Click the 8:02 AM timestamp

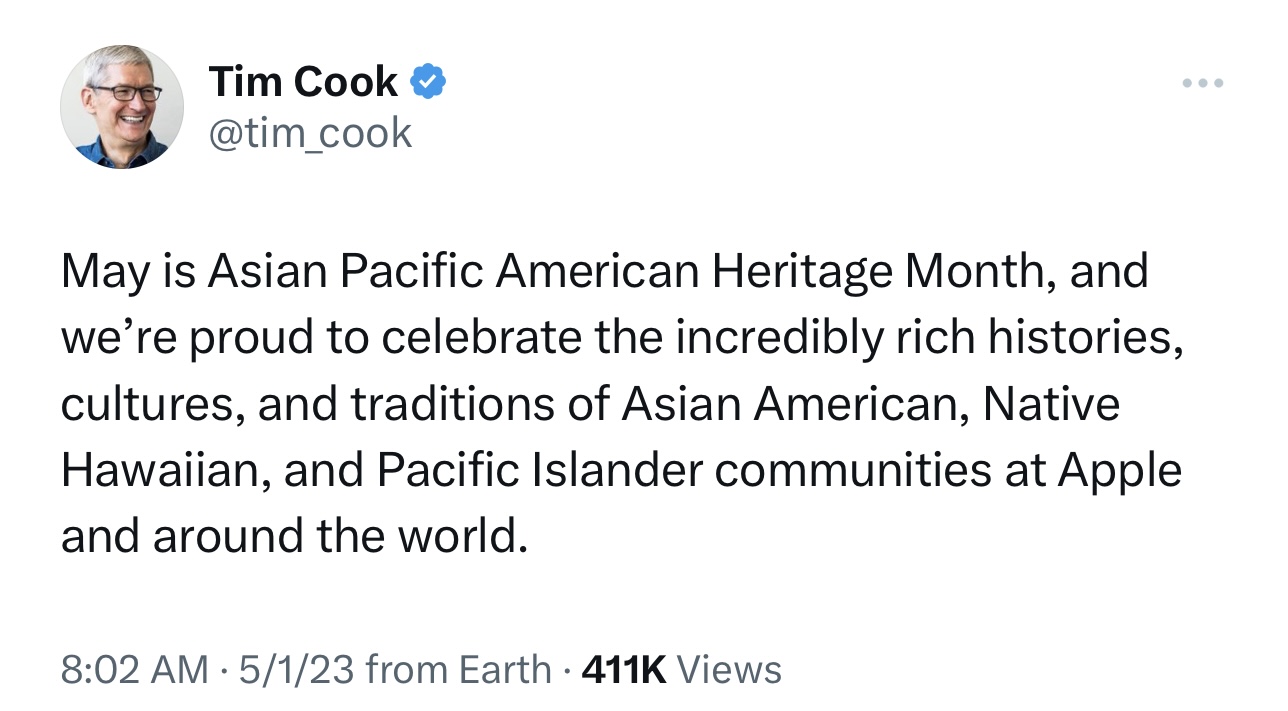135,669
